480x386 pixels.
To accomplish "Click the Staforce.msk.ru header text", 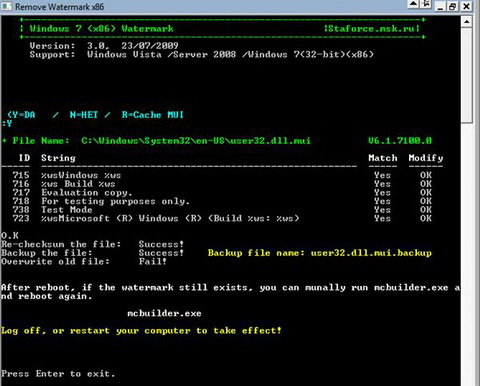I will (372, 29).
